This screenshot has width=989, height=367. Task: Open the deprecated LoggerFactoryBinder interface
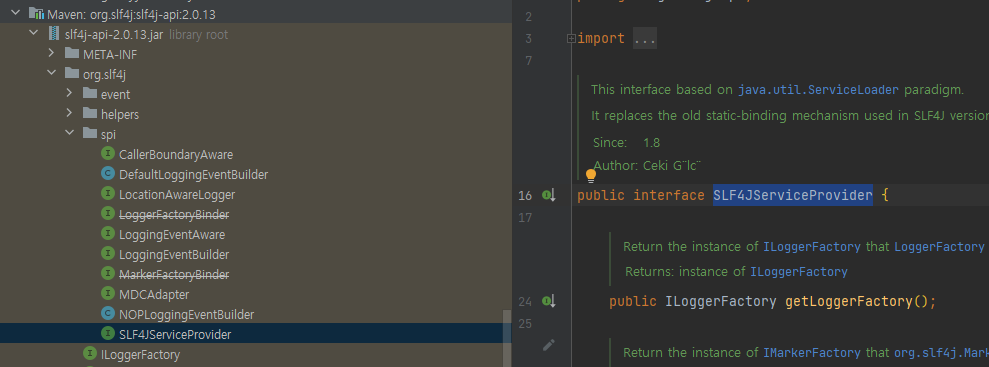pyautogui.click(x=173, y=215)
